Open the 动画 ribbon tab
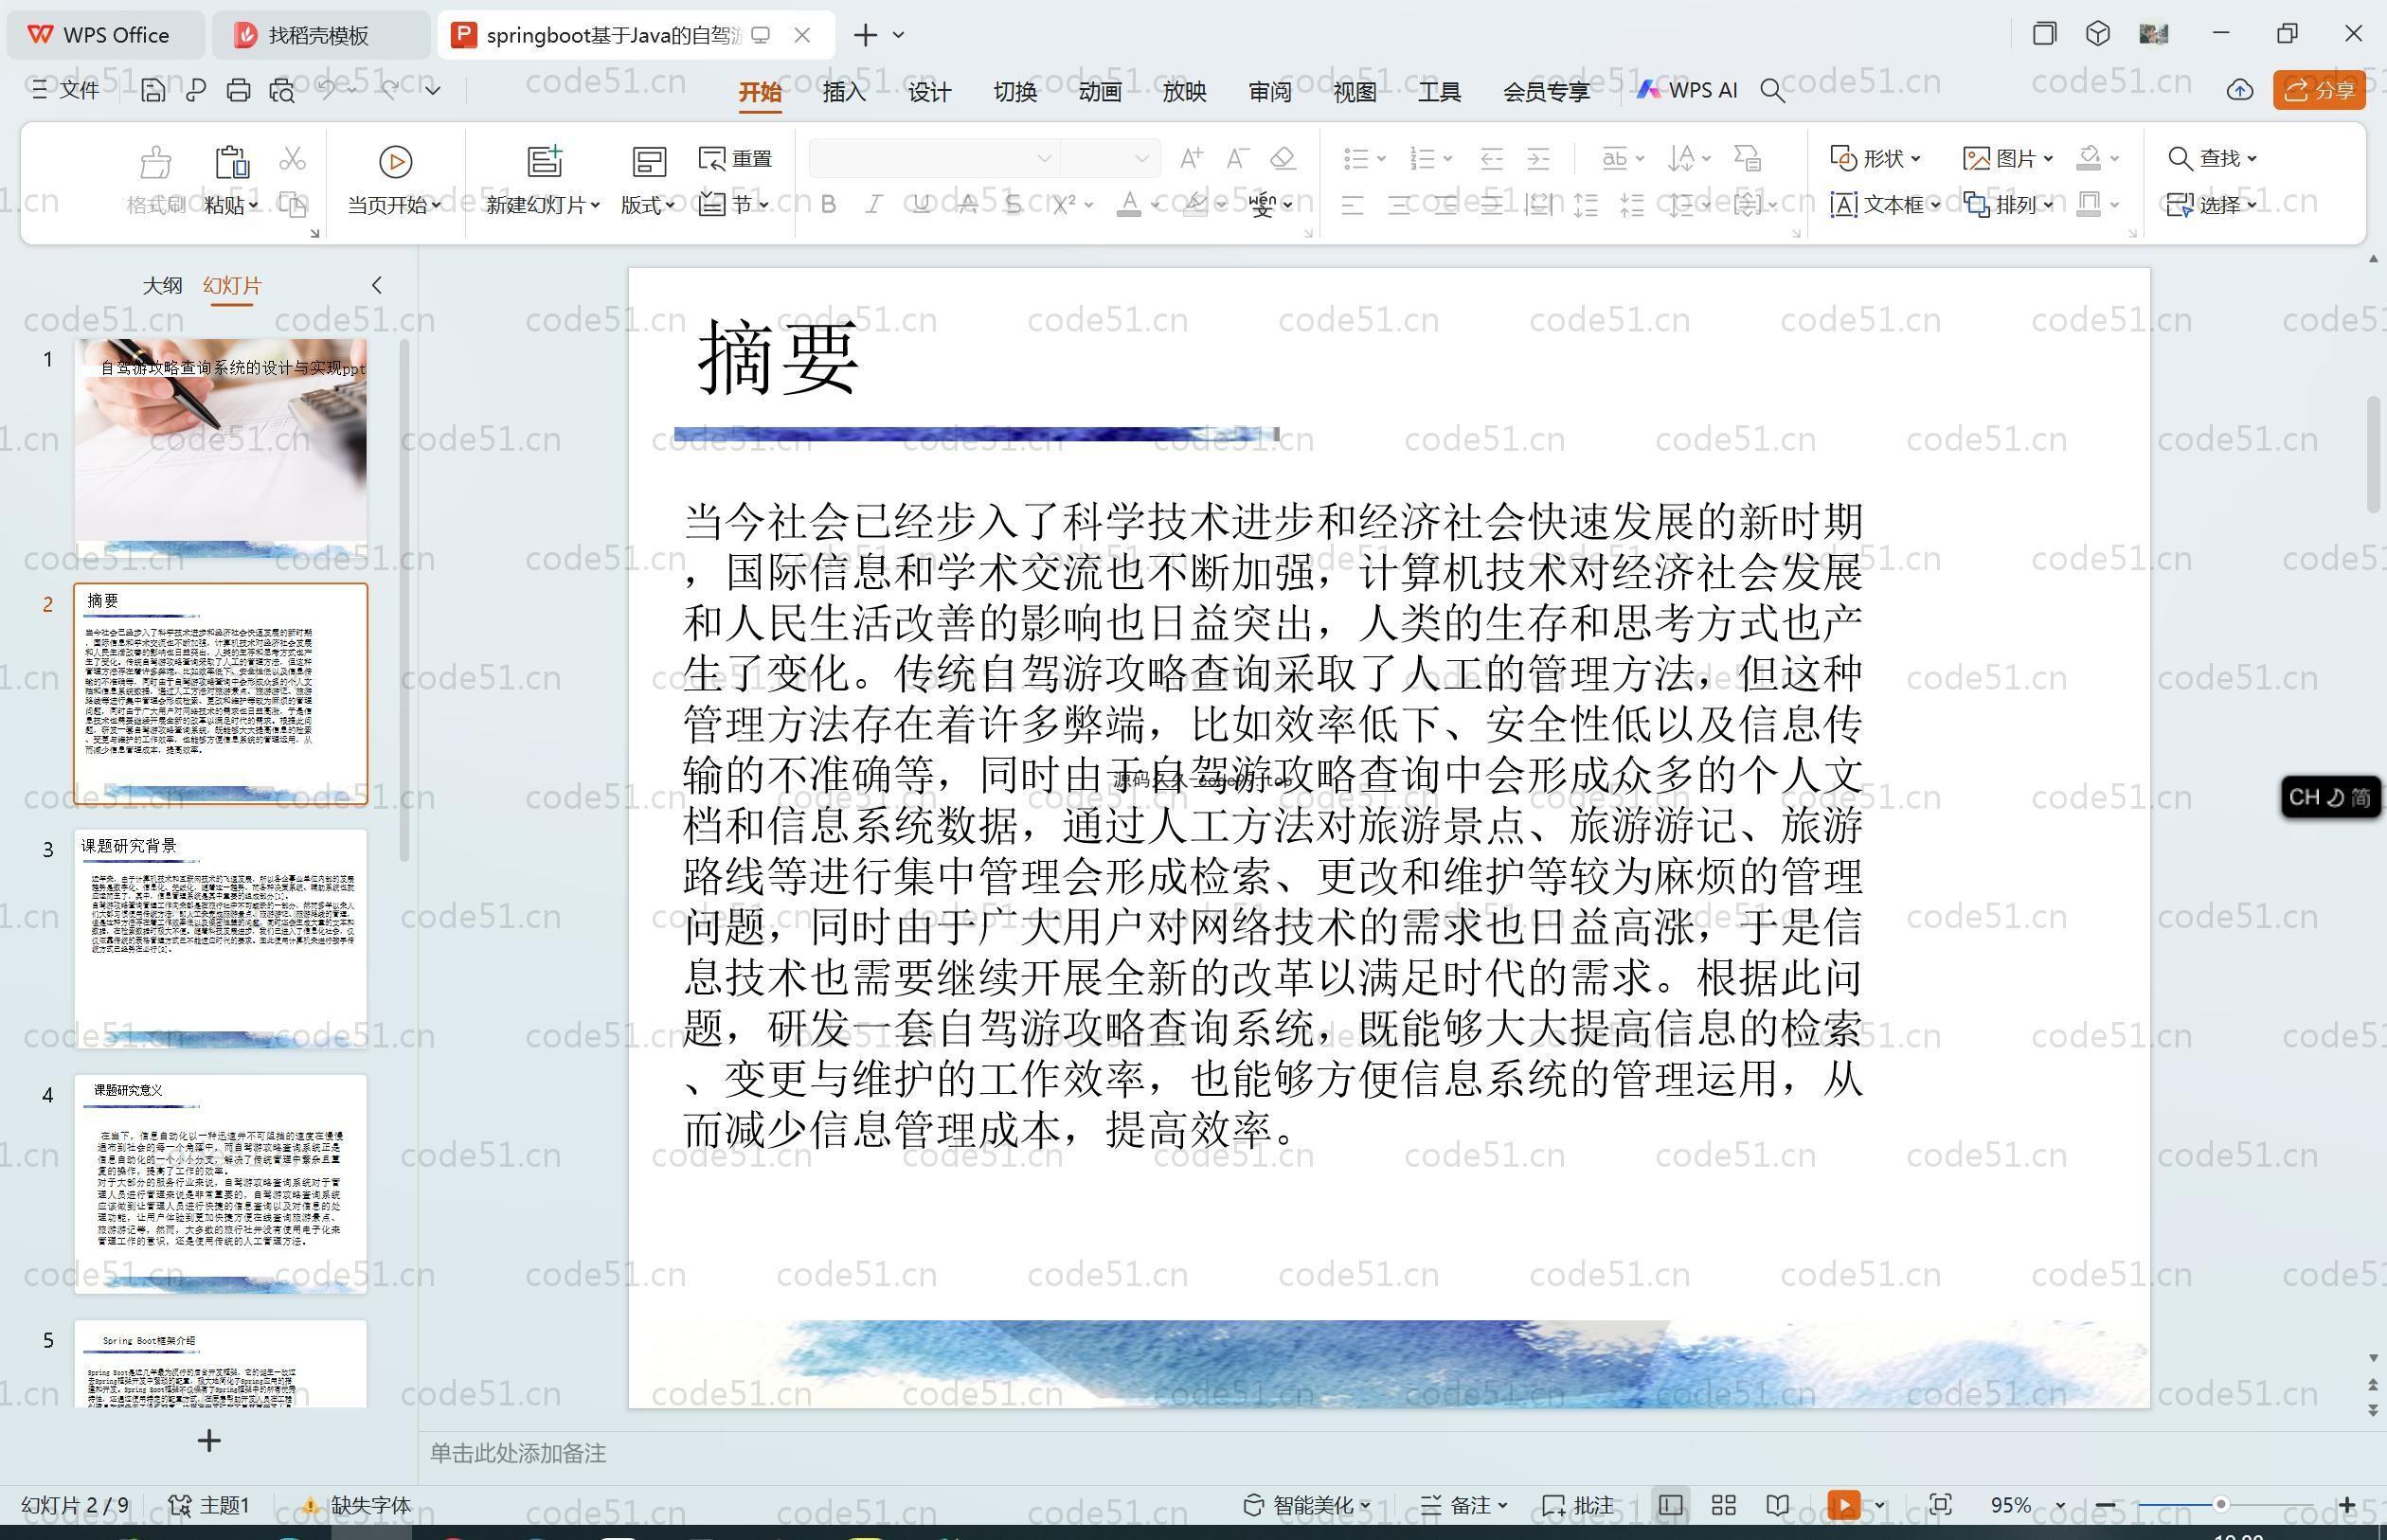The width and height of the screenshot is (2387, 1540). 1099,91
